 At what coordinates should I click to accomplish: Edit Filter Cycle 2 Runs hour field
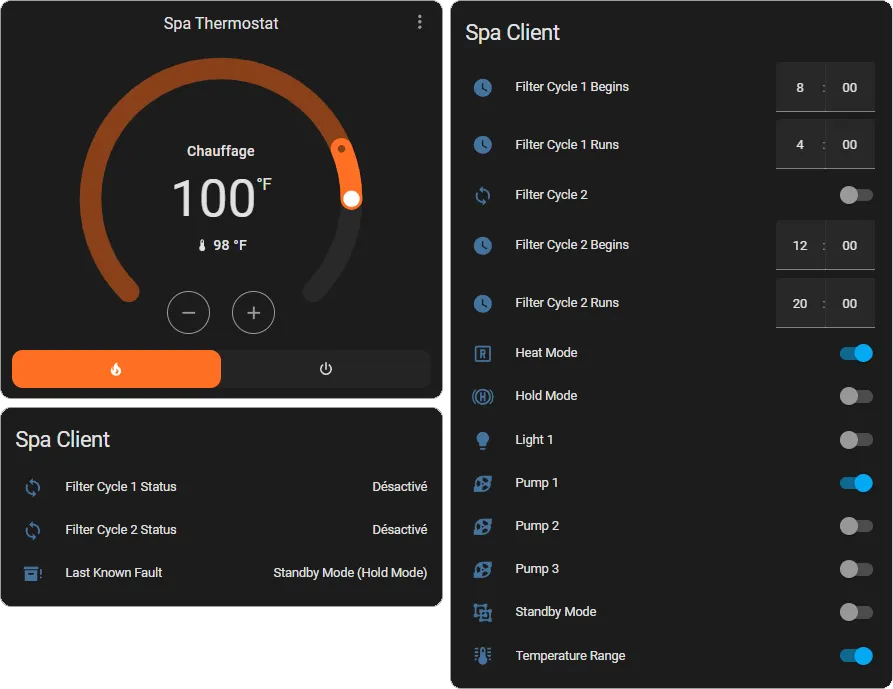point(800,303)
